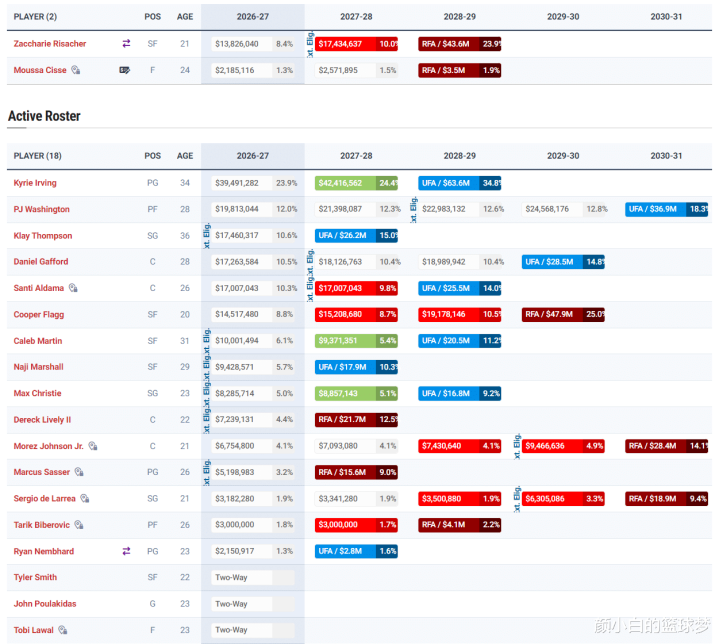Select the 2030-31 column header in Active Roster

666,156
